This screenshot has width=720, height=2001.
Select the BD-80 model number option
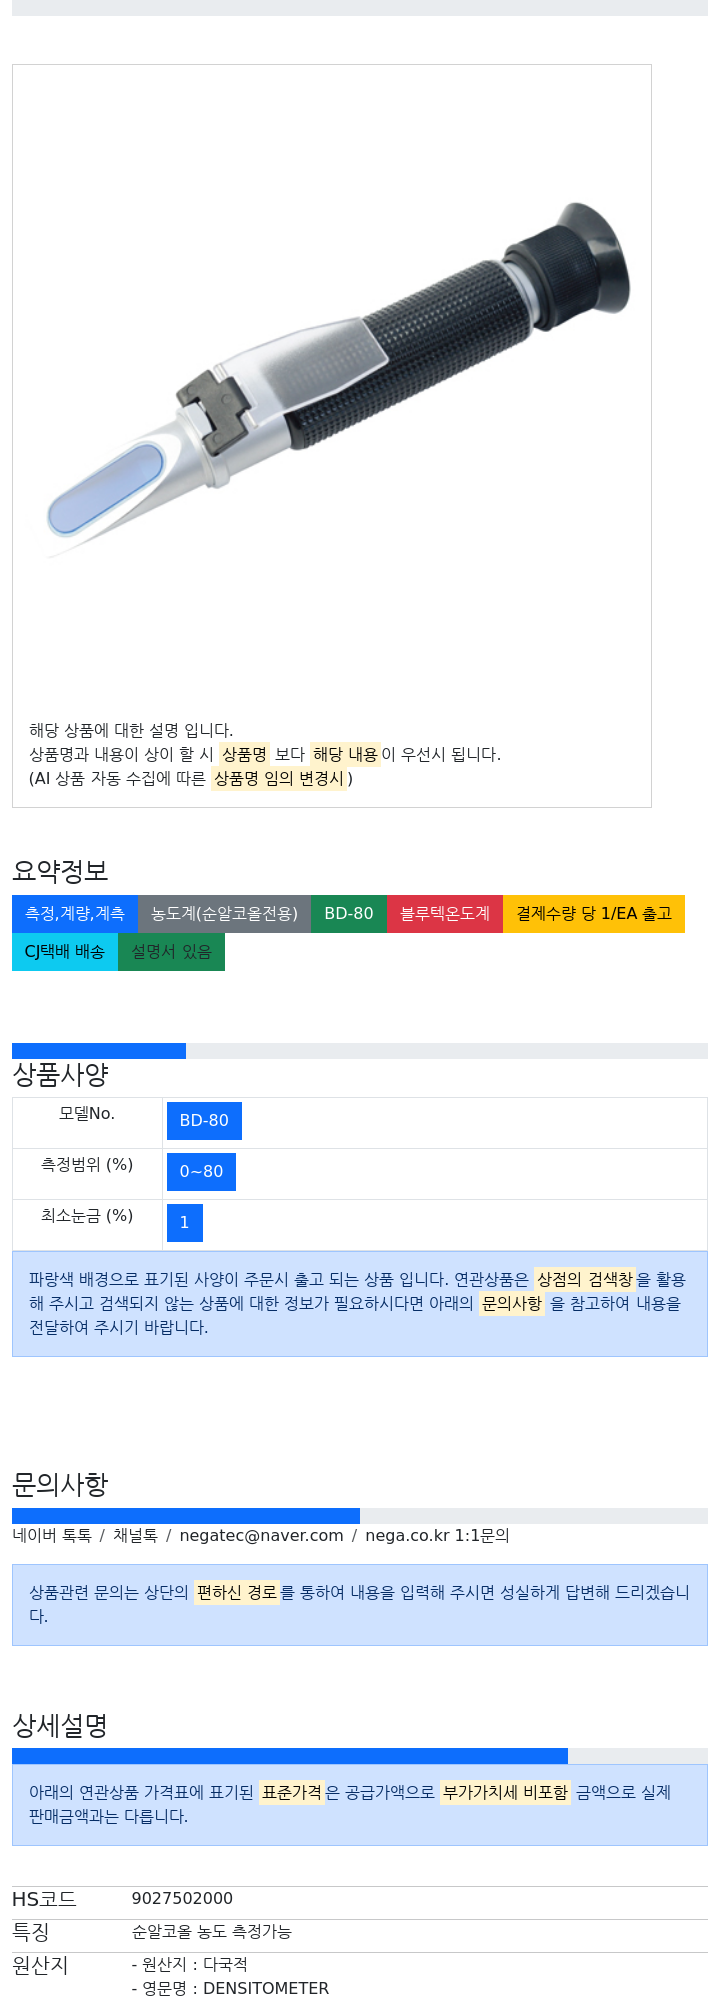[204, 1121]
